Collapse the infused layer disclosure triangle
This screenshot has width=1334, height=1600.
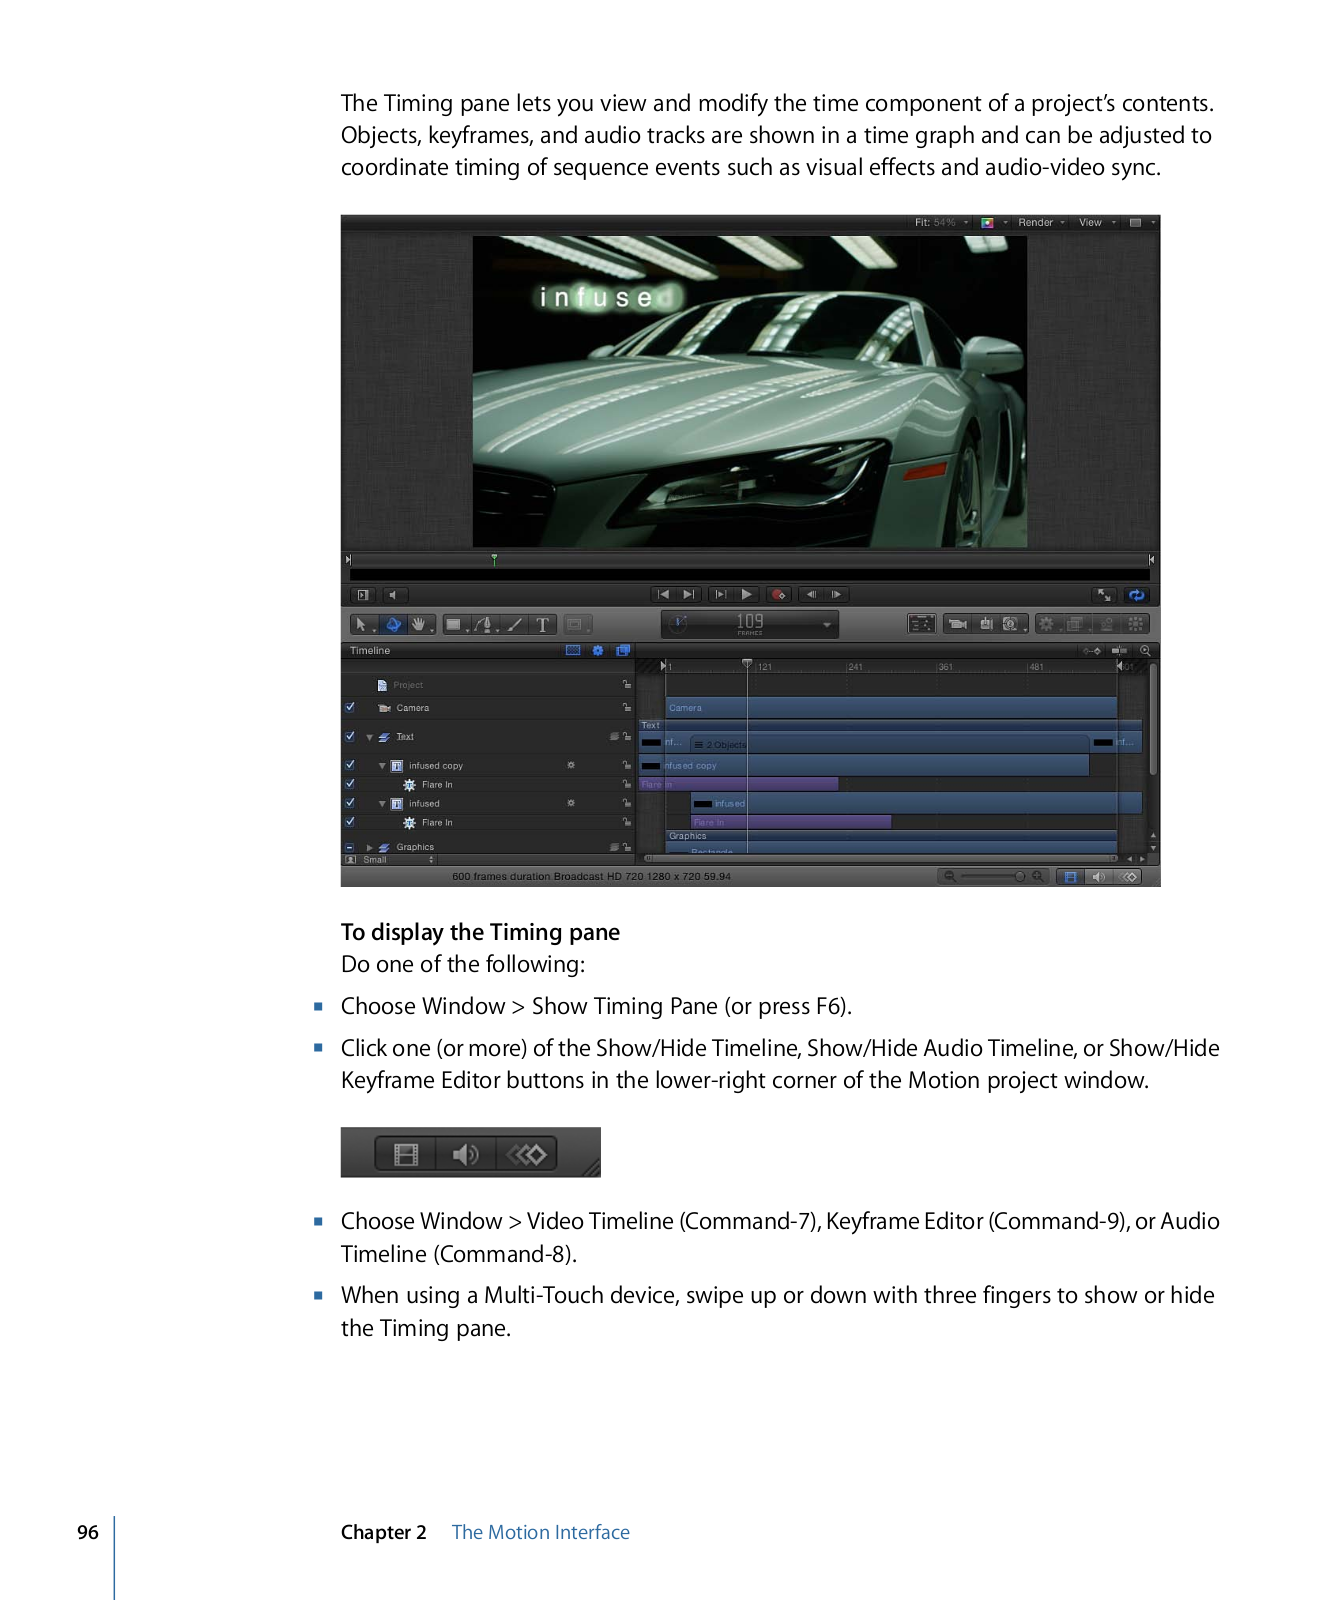[x=382, y=804]
